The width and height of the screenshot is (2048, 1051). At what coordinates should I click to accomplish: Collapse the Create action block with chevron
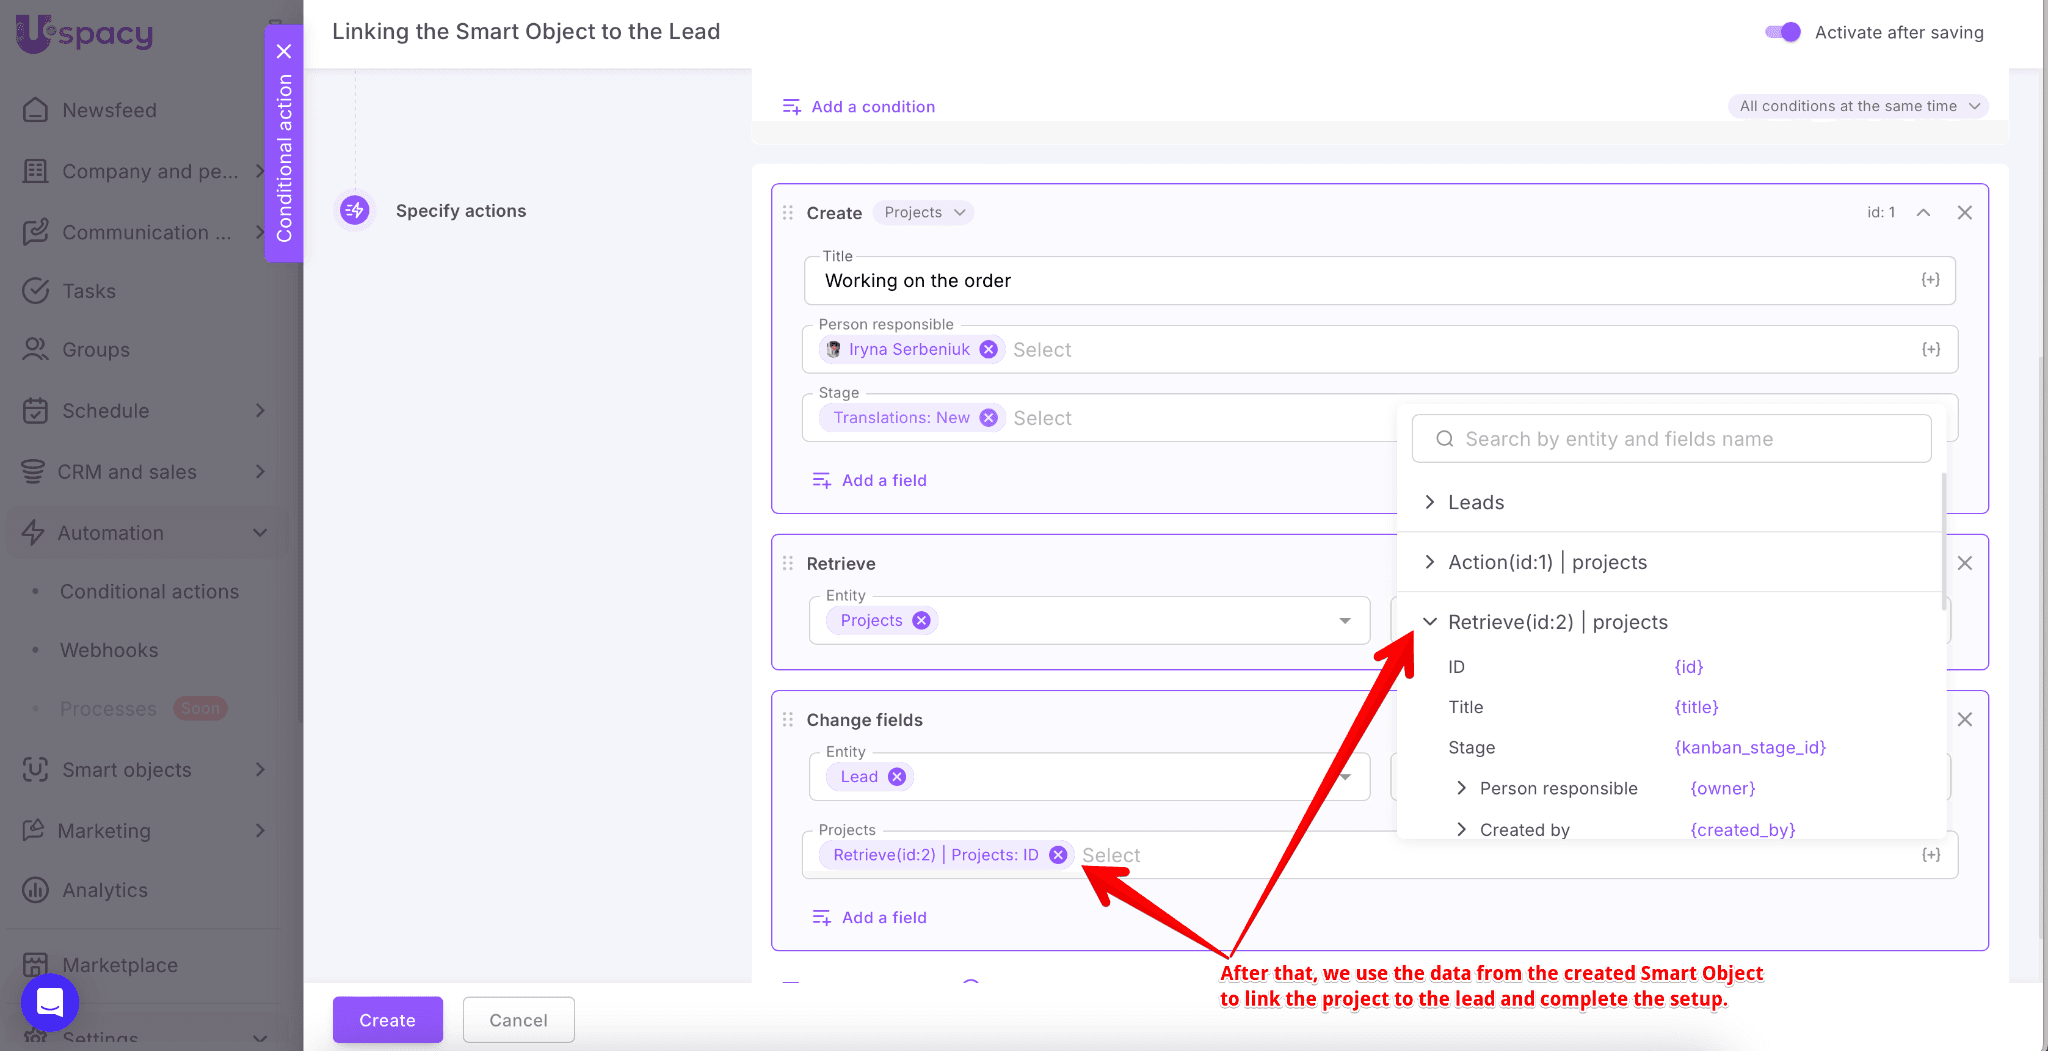point(1923,212)
